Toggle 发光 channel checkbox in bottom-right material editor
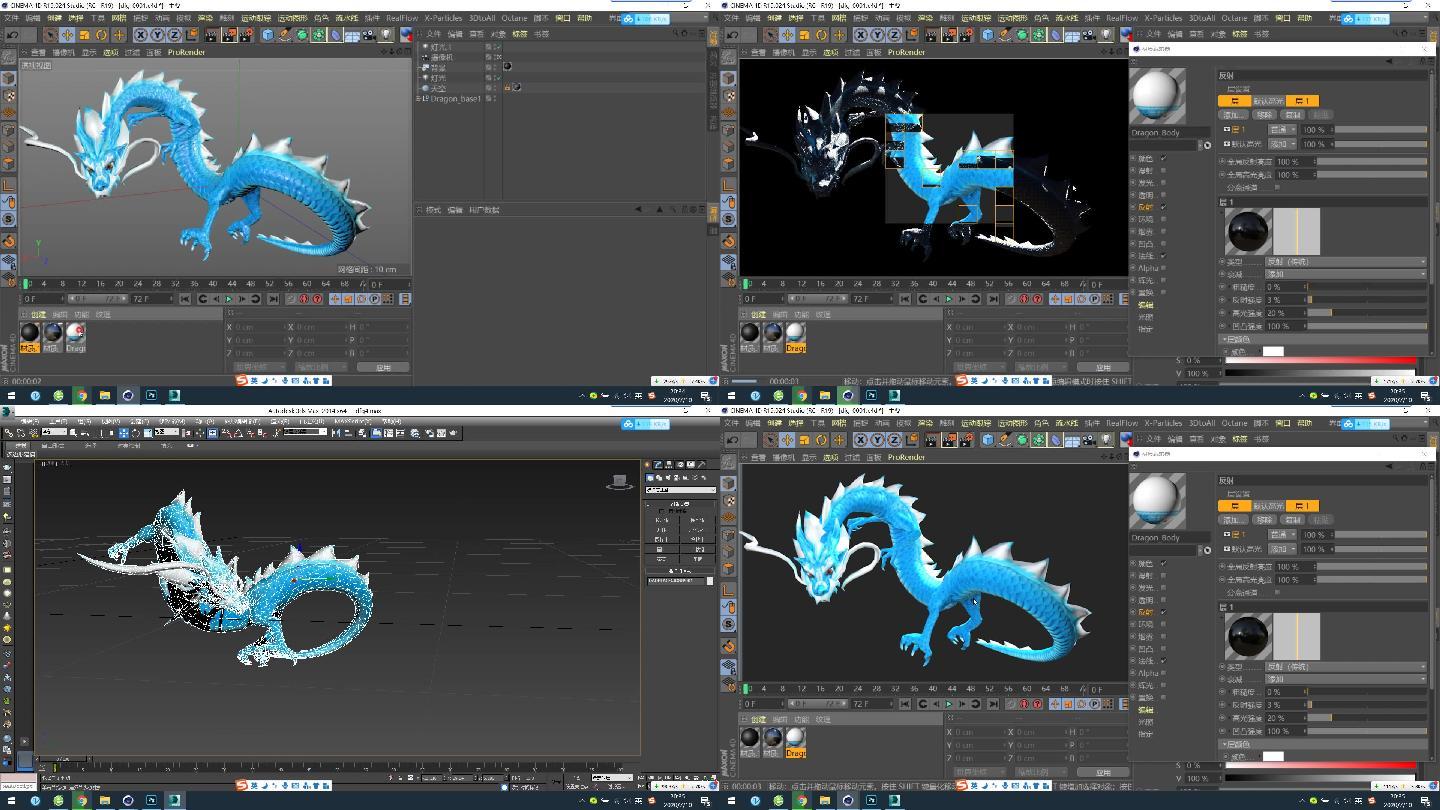 pyautogui.click(x=1163, y=587)
